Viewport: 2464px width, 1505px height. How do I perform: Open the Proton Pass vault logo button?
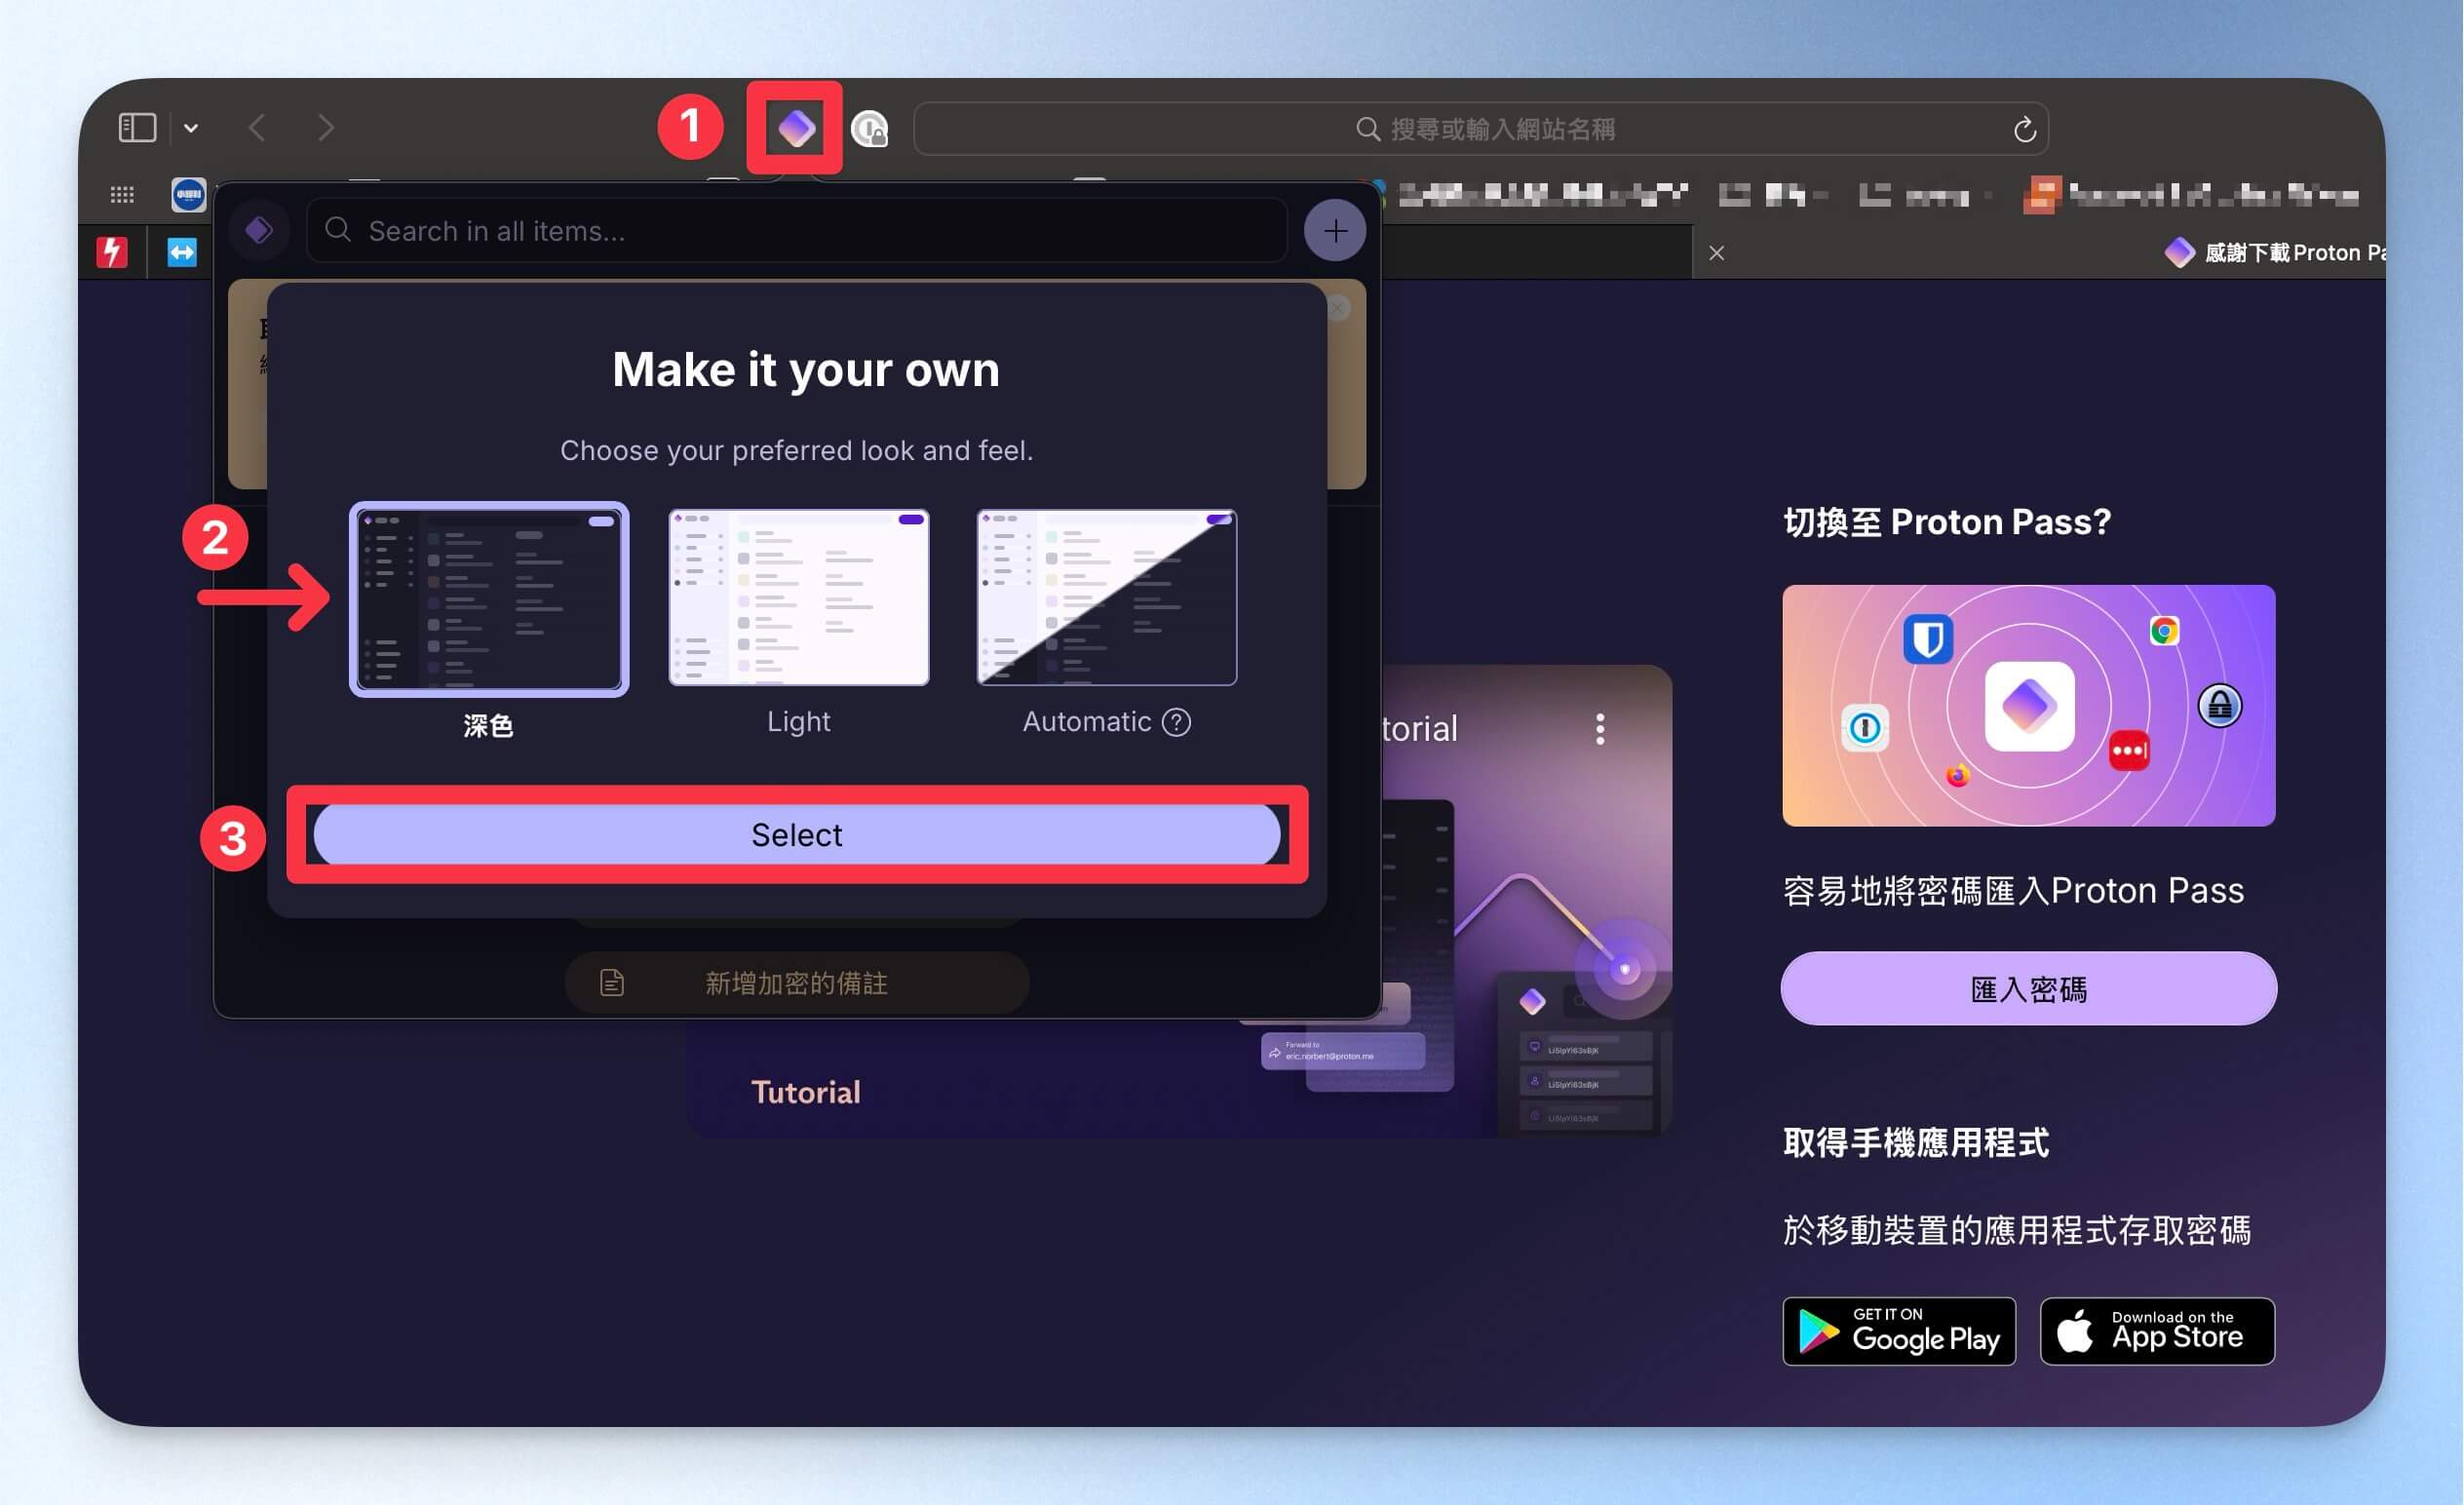(x=259, y=231)
